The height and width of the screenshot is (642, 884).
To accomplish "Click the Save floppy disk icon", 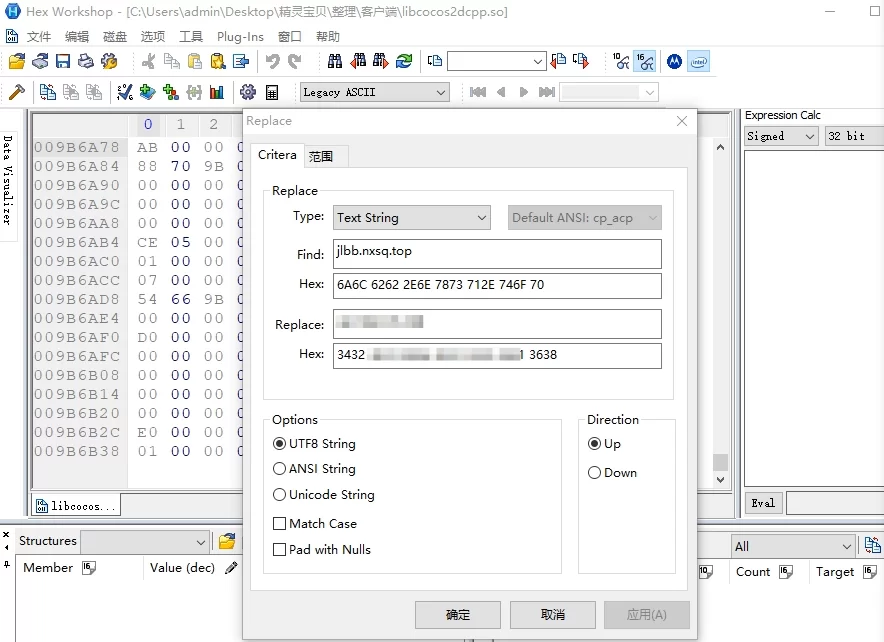I will click(x=63, y=62).
